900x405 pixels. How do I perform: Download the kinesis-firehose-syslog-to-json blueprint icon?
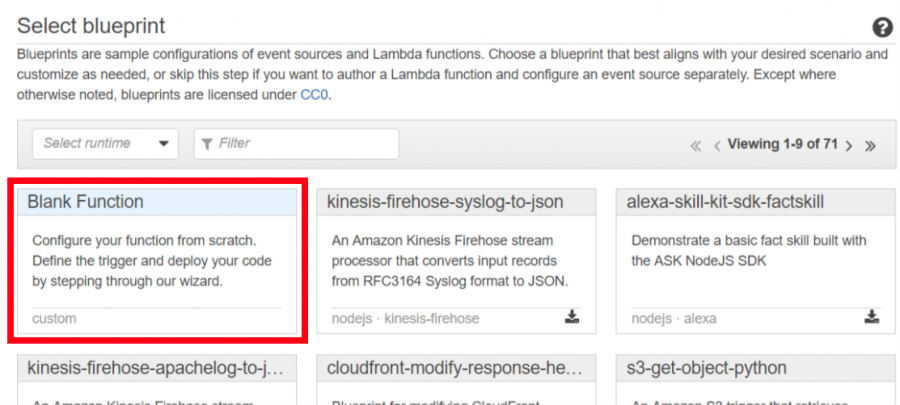572,317
